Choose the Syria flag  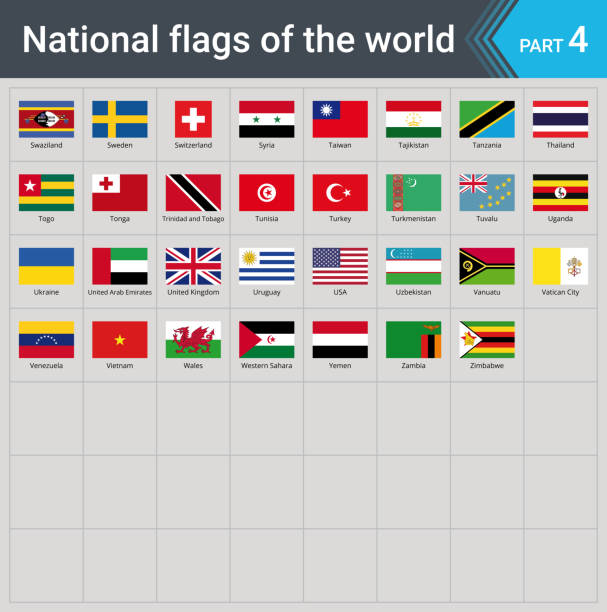[267, 119]
